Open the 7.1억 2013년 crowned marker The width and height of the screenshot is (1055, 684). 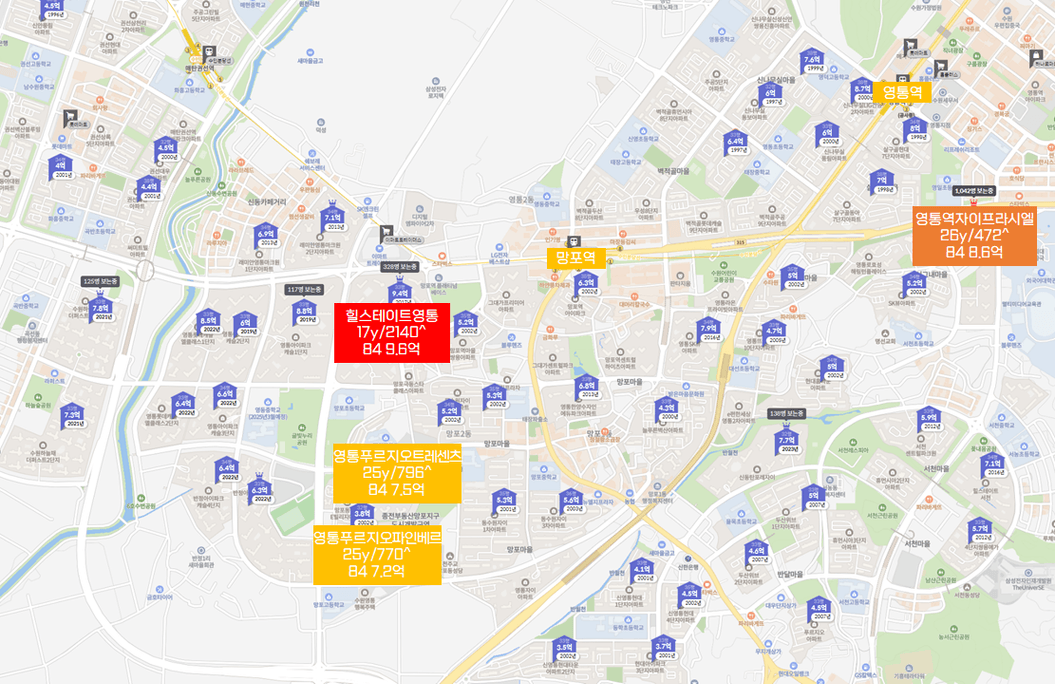click(333, 219)
